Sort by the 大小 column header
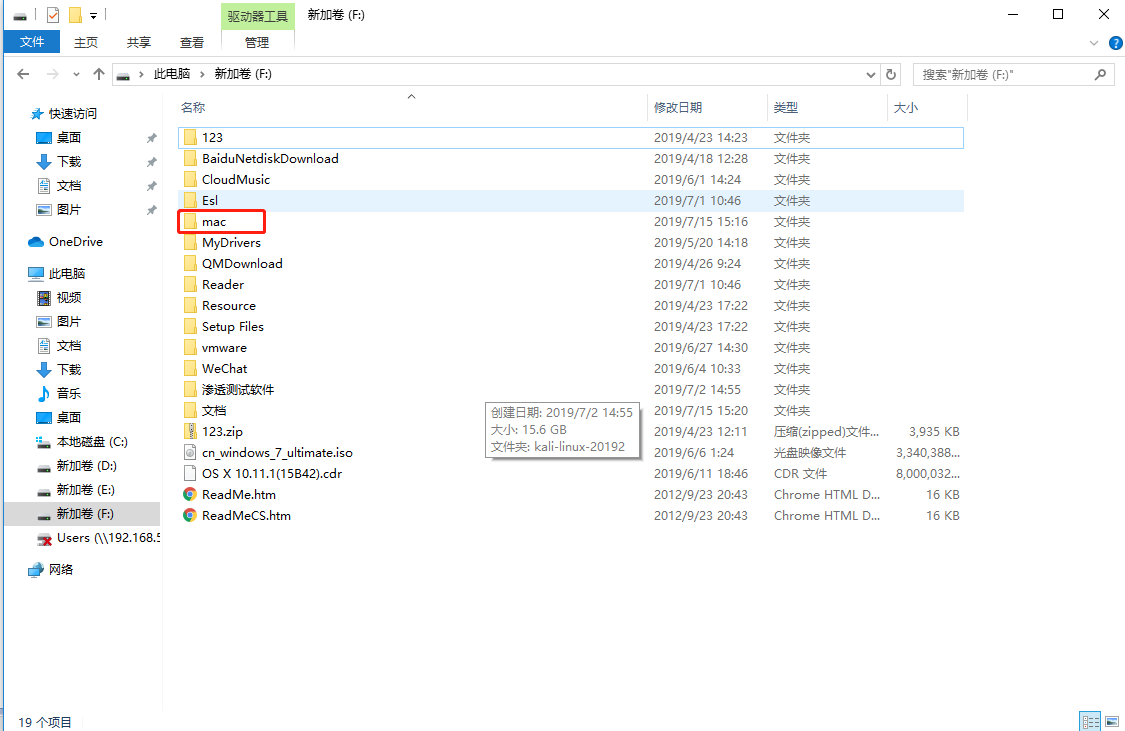 [905, 108]
